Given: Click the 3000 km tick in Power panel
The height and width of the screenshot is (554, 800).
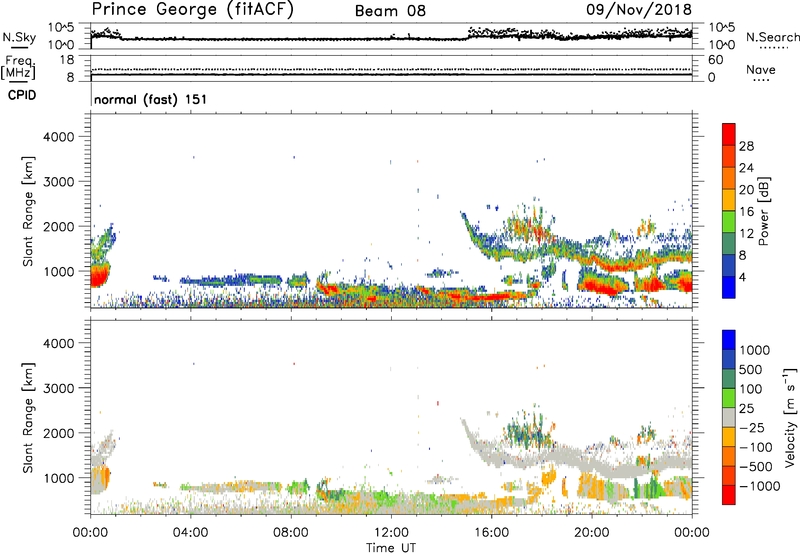Looking at the screenshot, I should 59,182.
